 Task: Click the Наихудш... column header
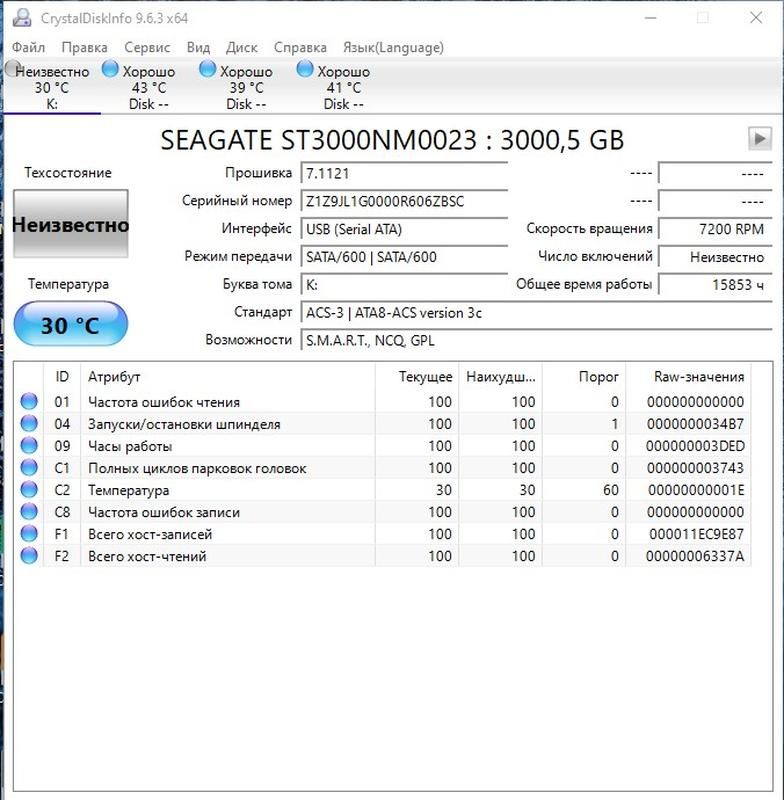(500, 377)
